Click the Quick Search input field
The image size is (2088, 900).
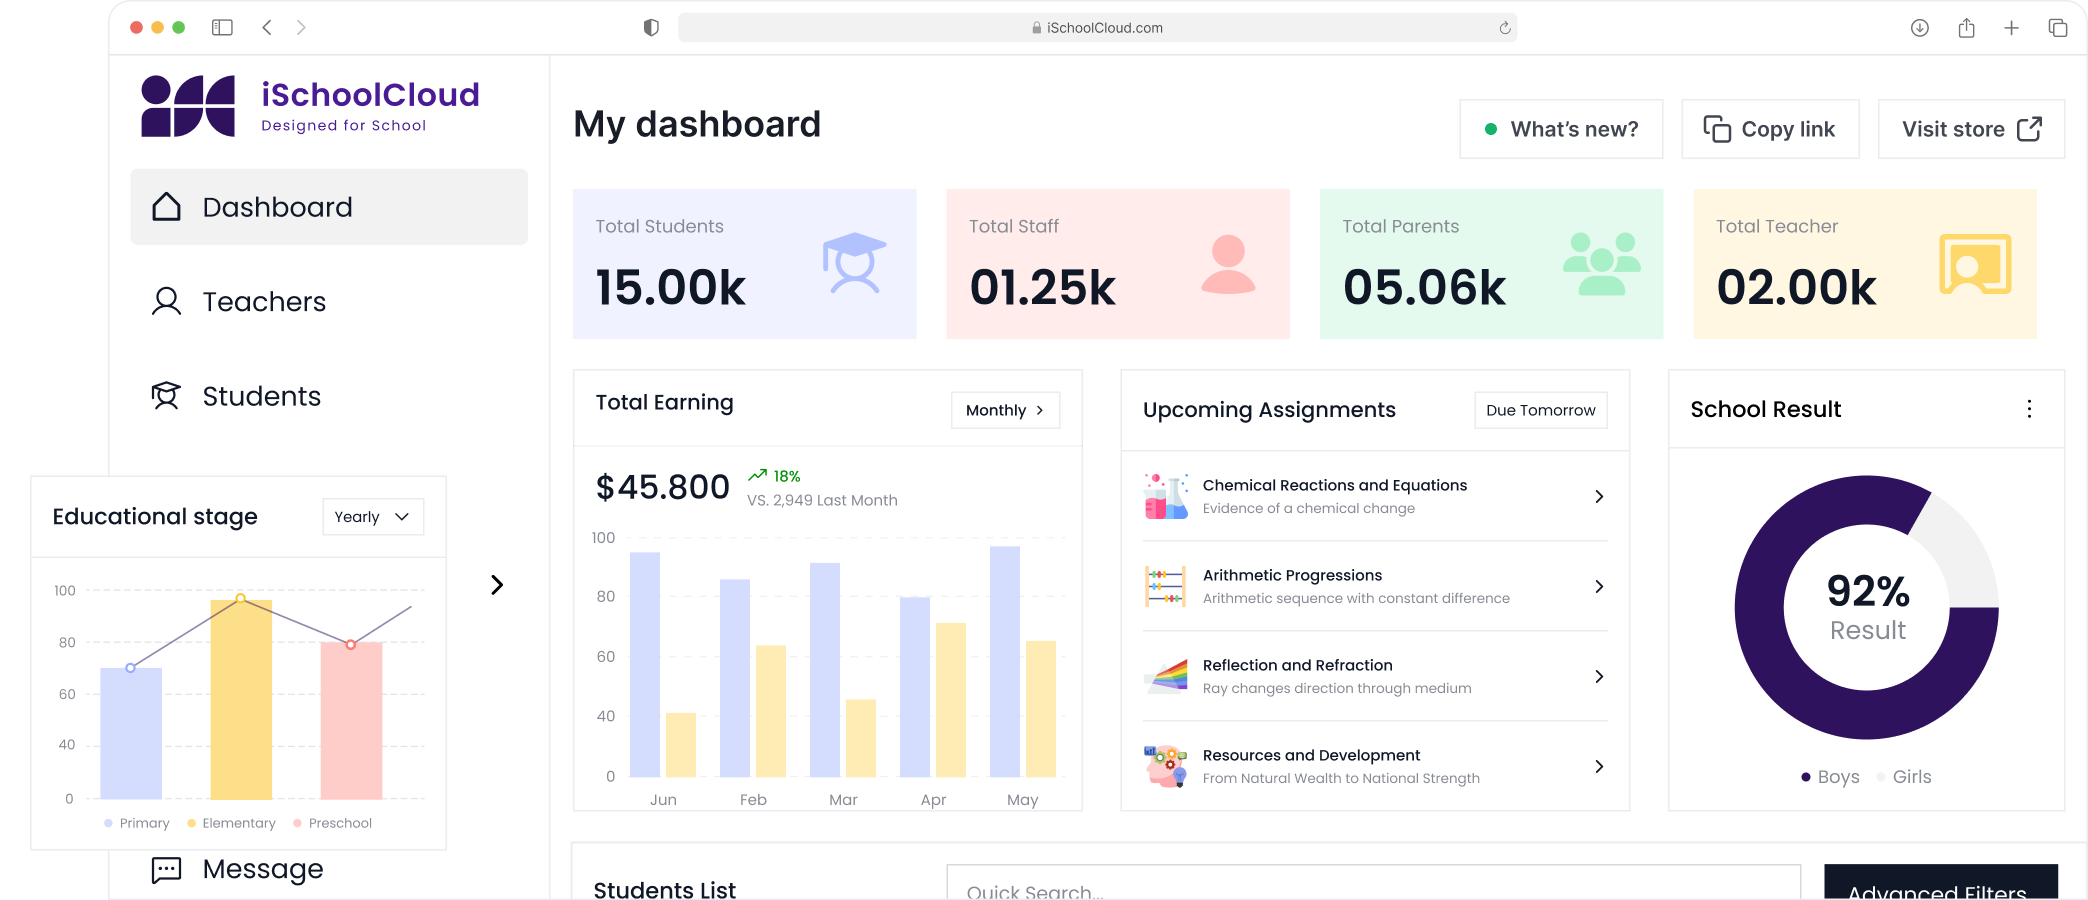click(x=1372, y=886)
